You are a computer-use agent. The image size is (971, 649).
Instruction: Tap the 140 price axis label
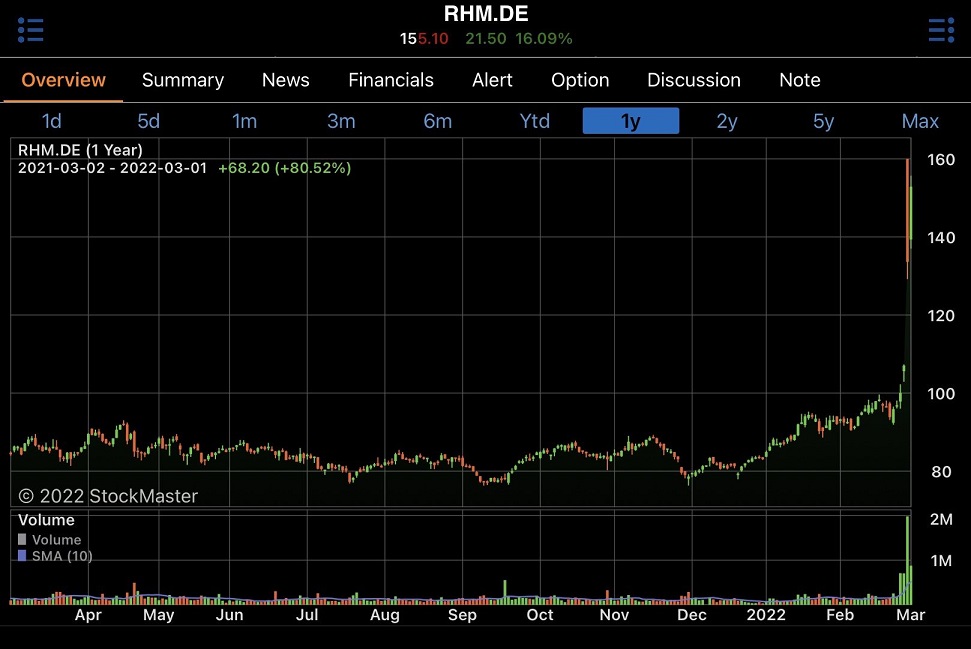(x=941, y=238)
